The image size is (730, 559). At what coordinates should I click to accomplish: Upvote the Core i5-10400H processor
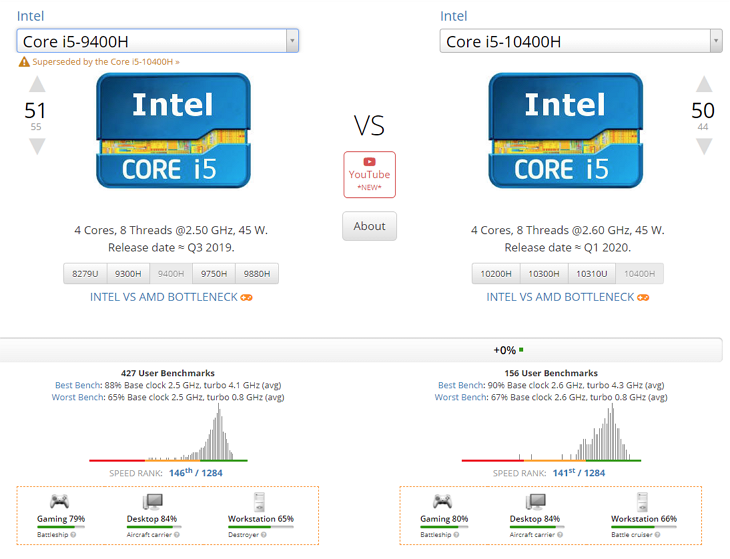[703, 85]
